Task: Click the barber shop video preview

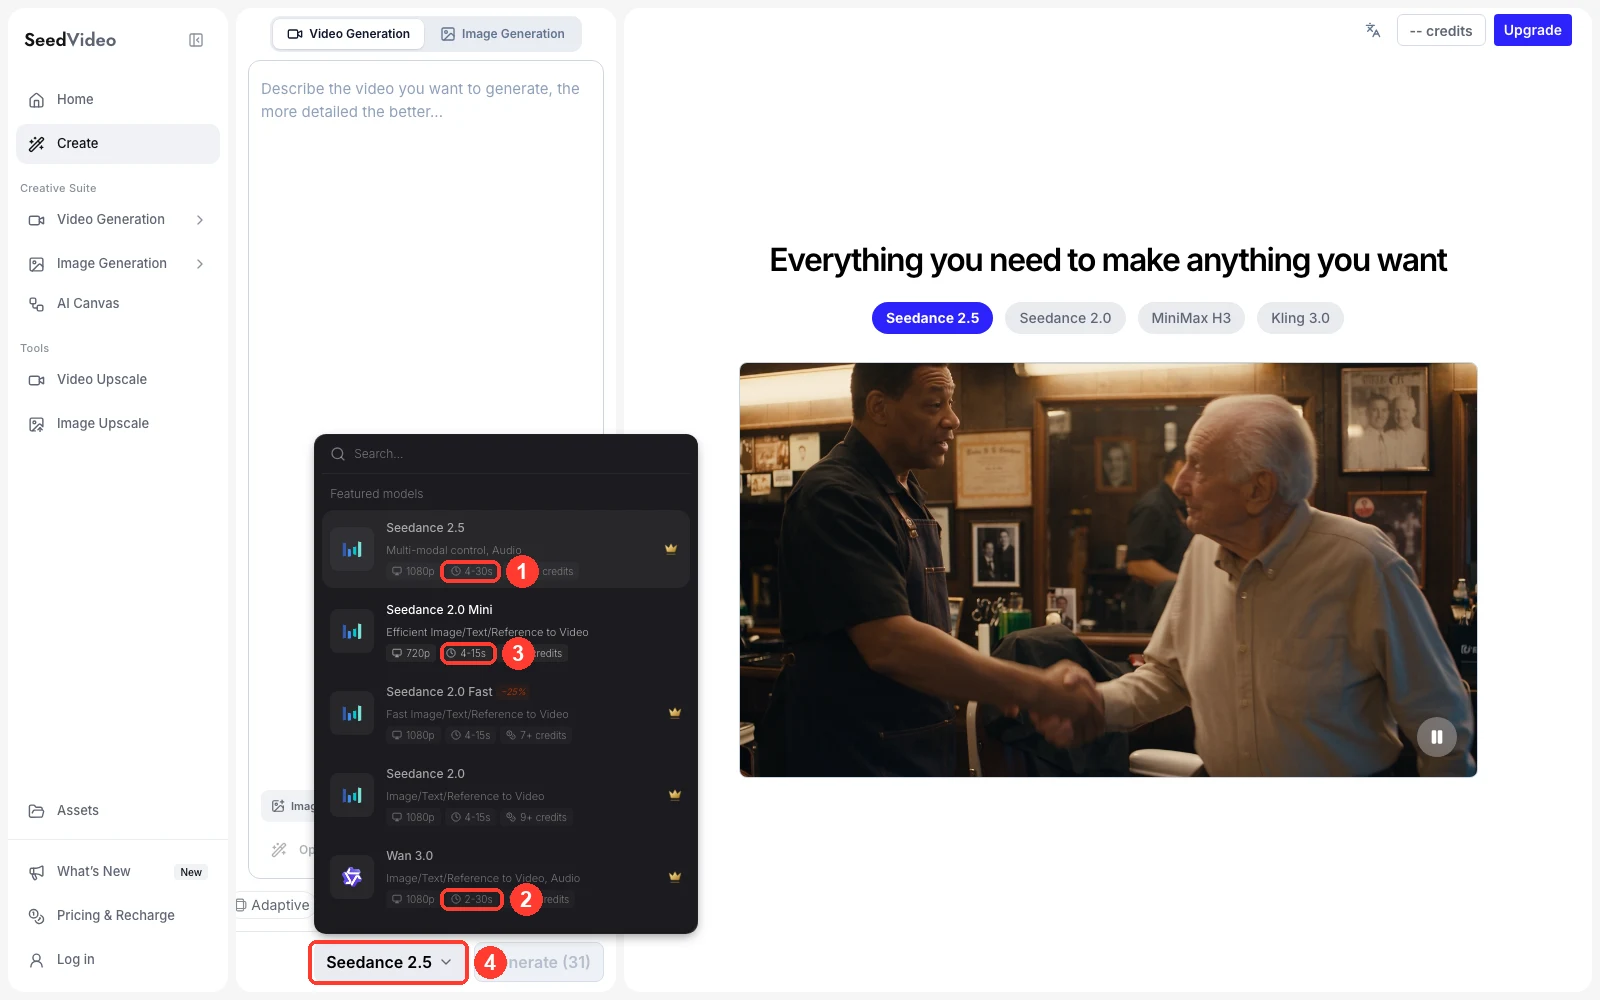Action: (1108, 570)
